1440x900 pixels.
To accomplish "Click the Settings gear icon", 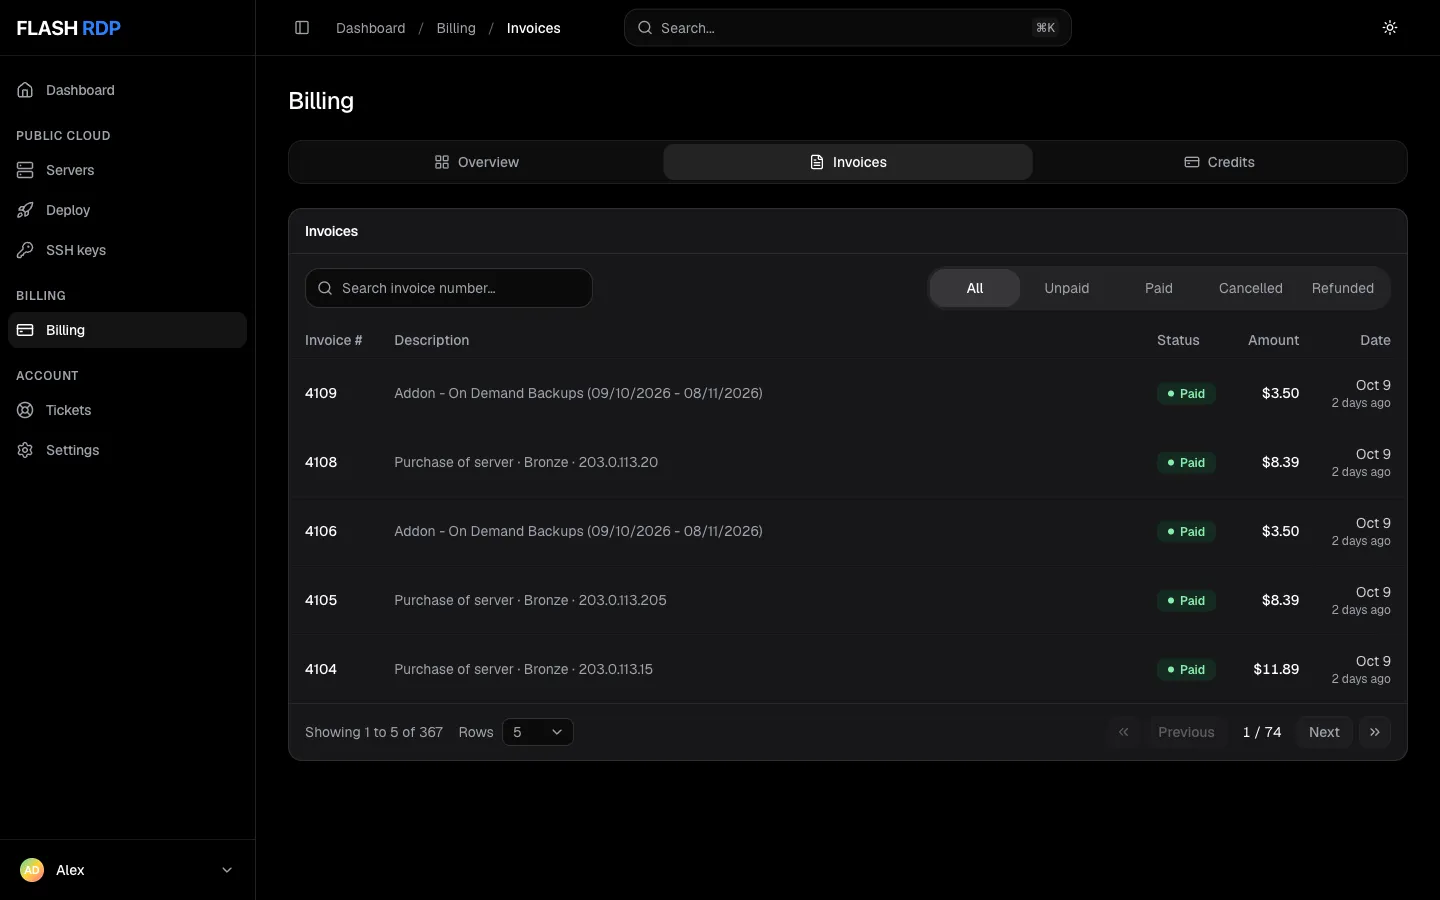I will (25, 450).
